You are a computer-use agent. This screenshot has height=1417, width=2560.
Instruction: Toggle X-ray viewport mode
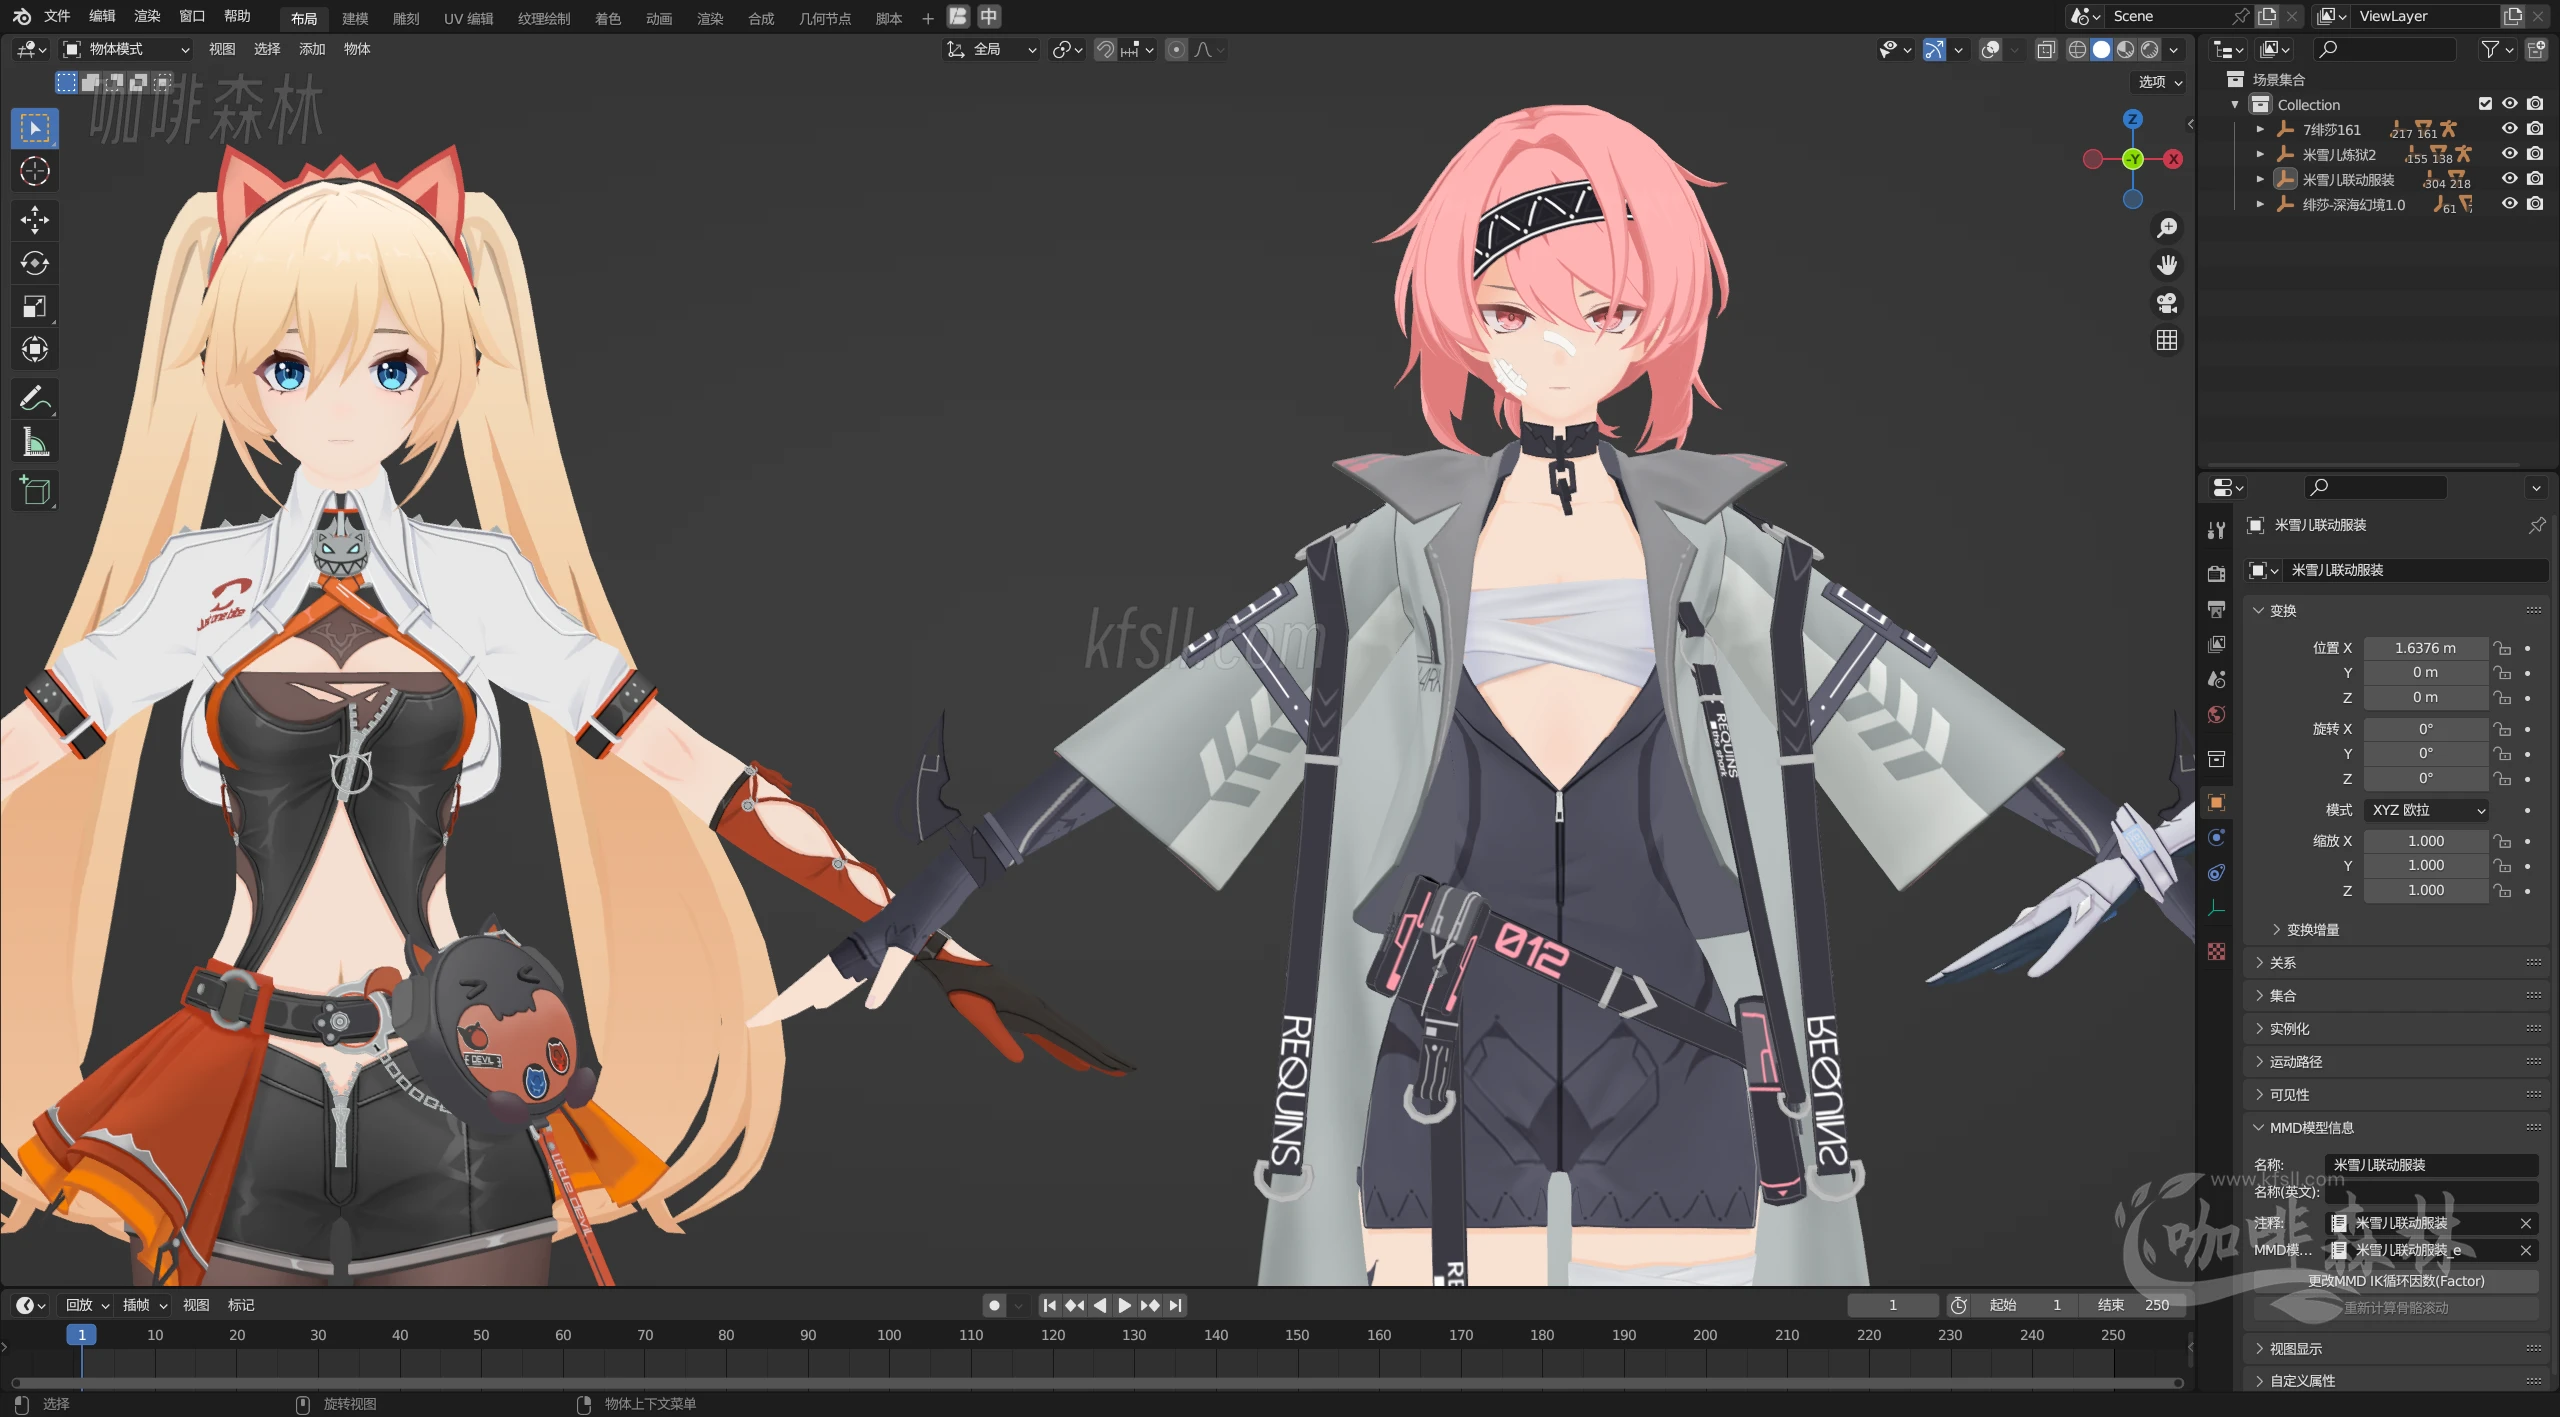[2045, 49]
